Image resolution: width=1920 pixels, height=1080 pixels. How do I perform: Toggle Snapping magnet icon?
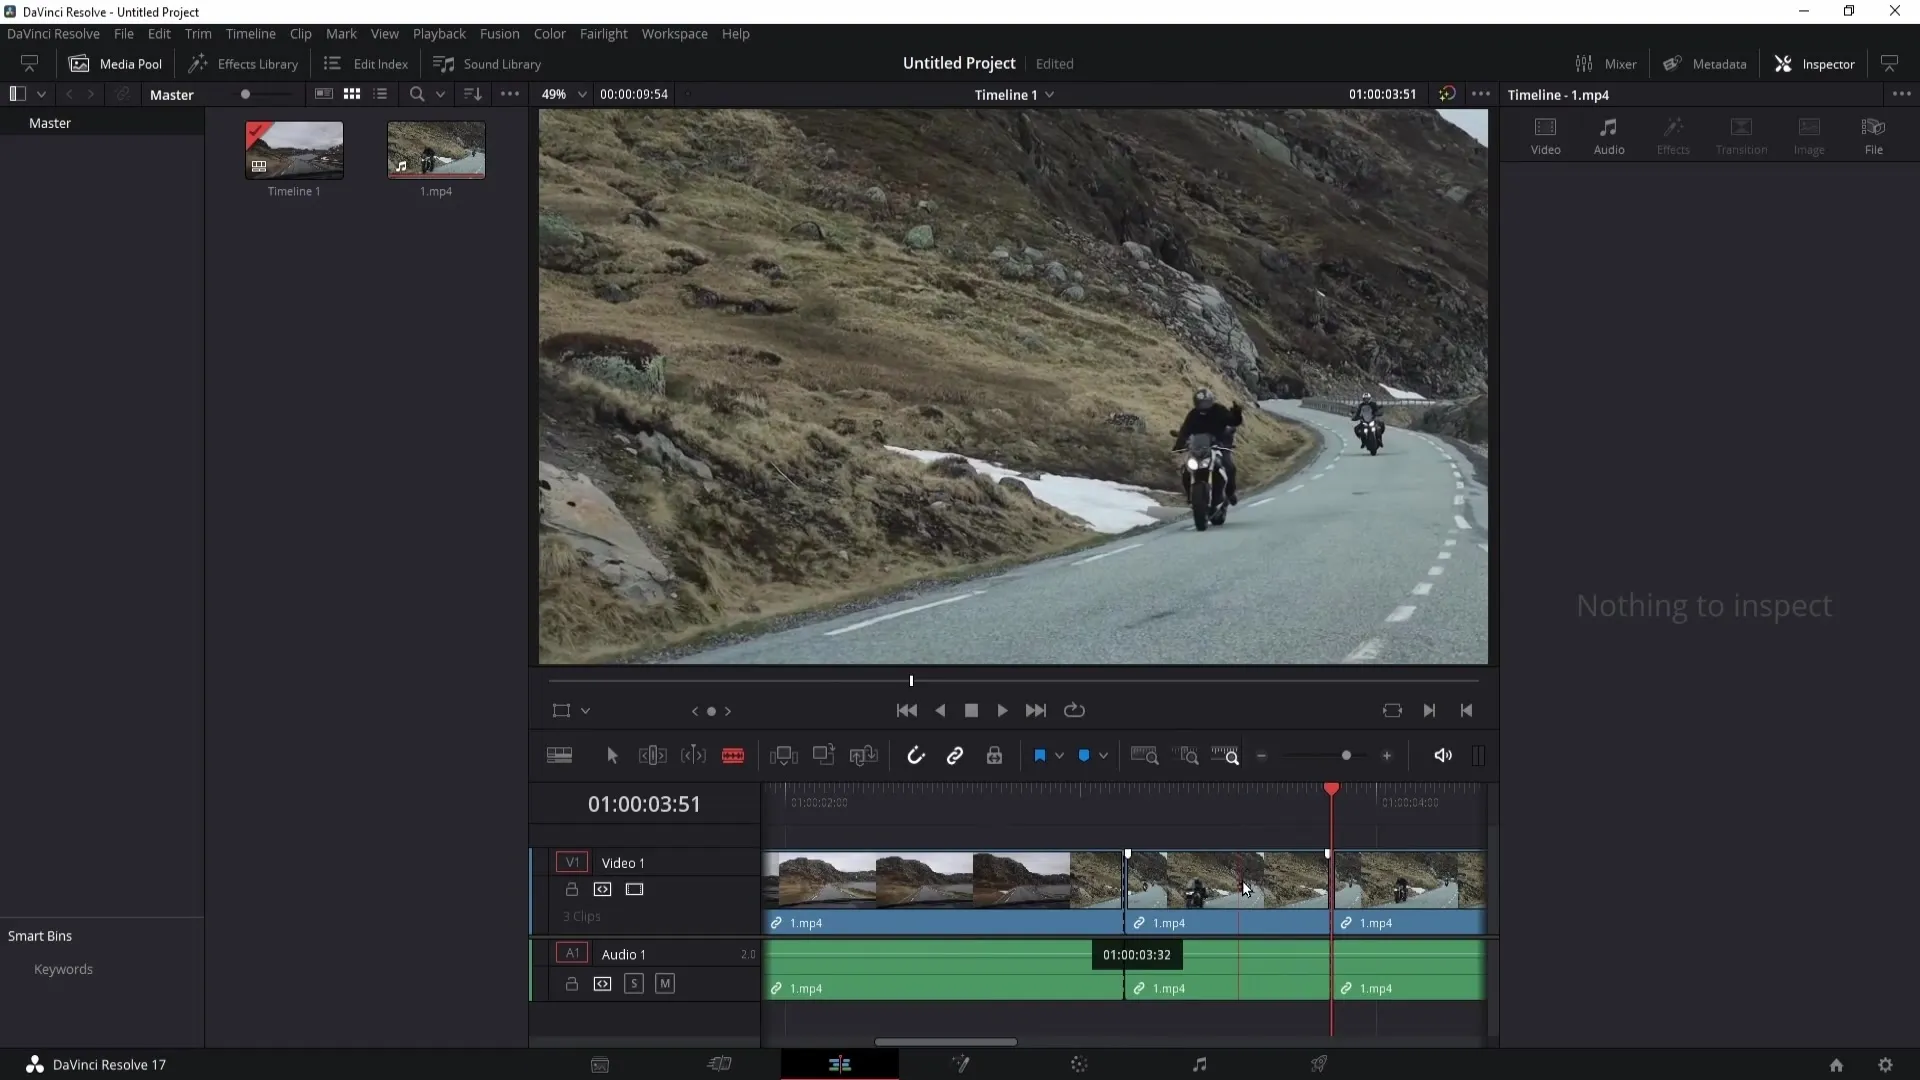click(x=915, y=756)
